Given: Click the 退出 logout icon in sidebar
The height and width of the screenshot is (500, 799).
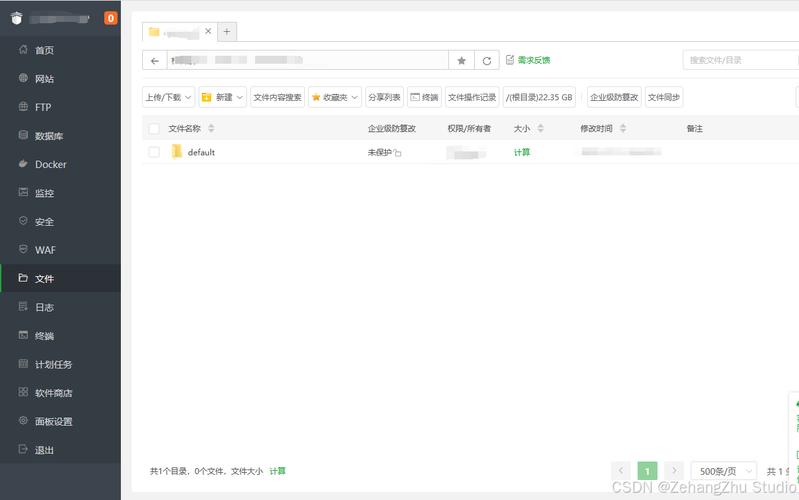Looking at the screenshot, I should pyautogui.click(x=23, y=450).
